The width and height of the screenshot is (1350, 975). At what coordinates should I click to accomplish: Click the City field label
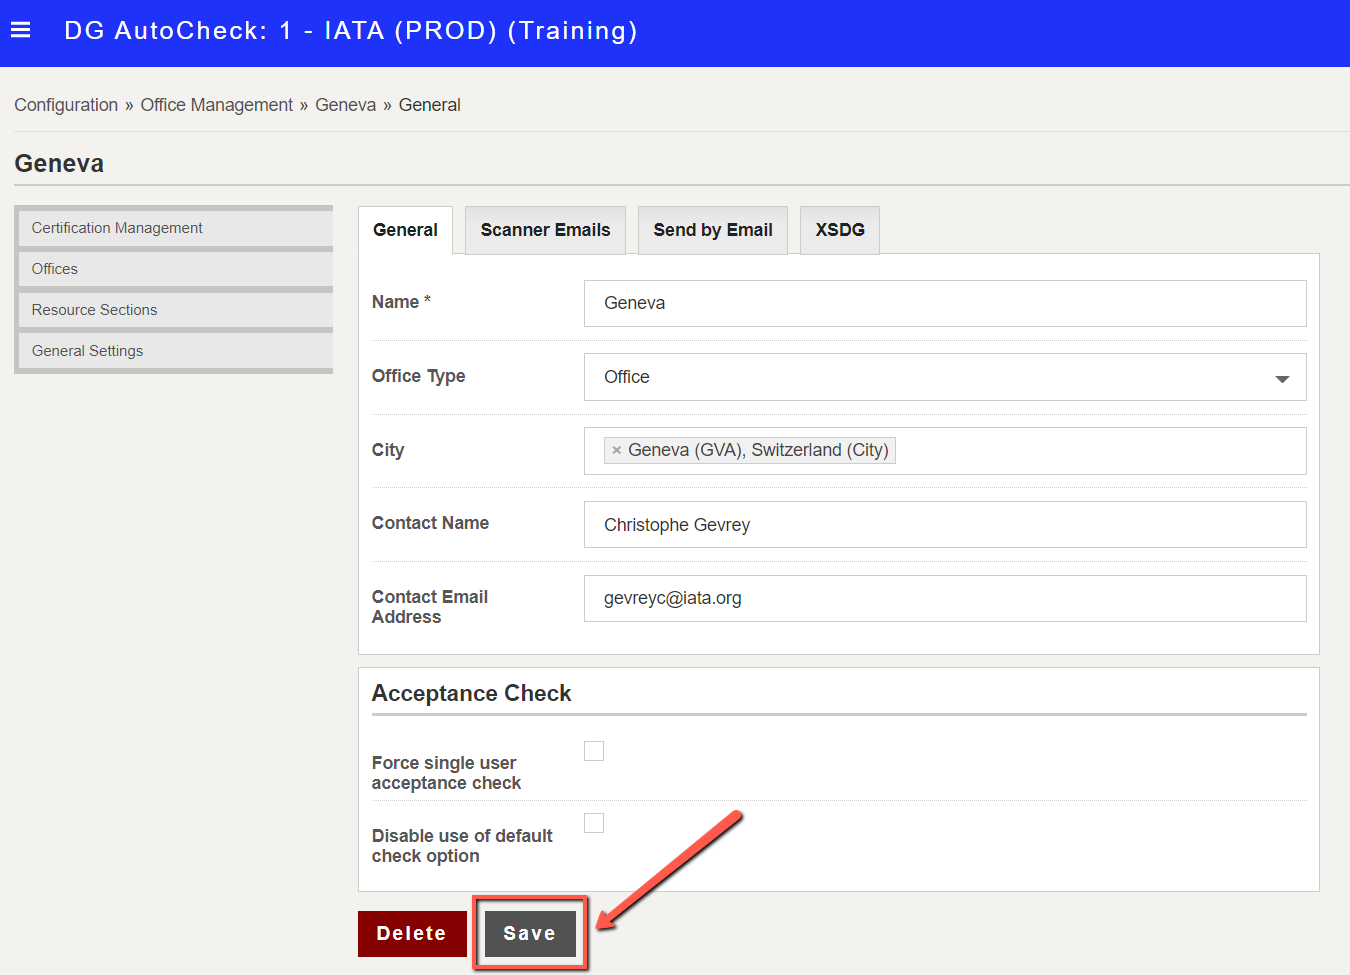click(388, 450)
